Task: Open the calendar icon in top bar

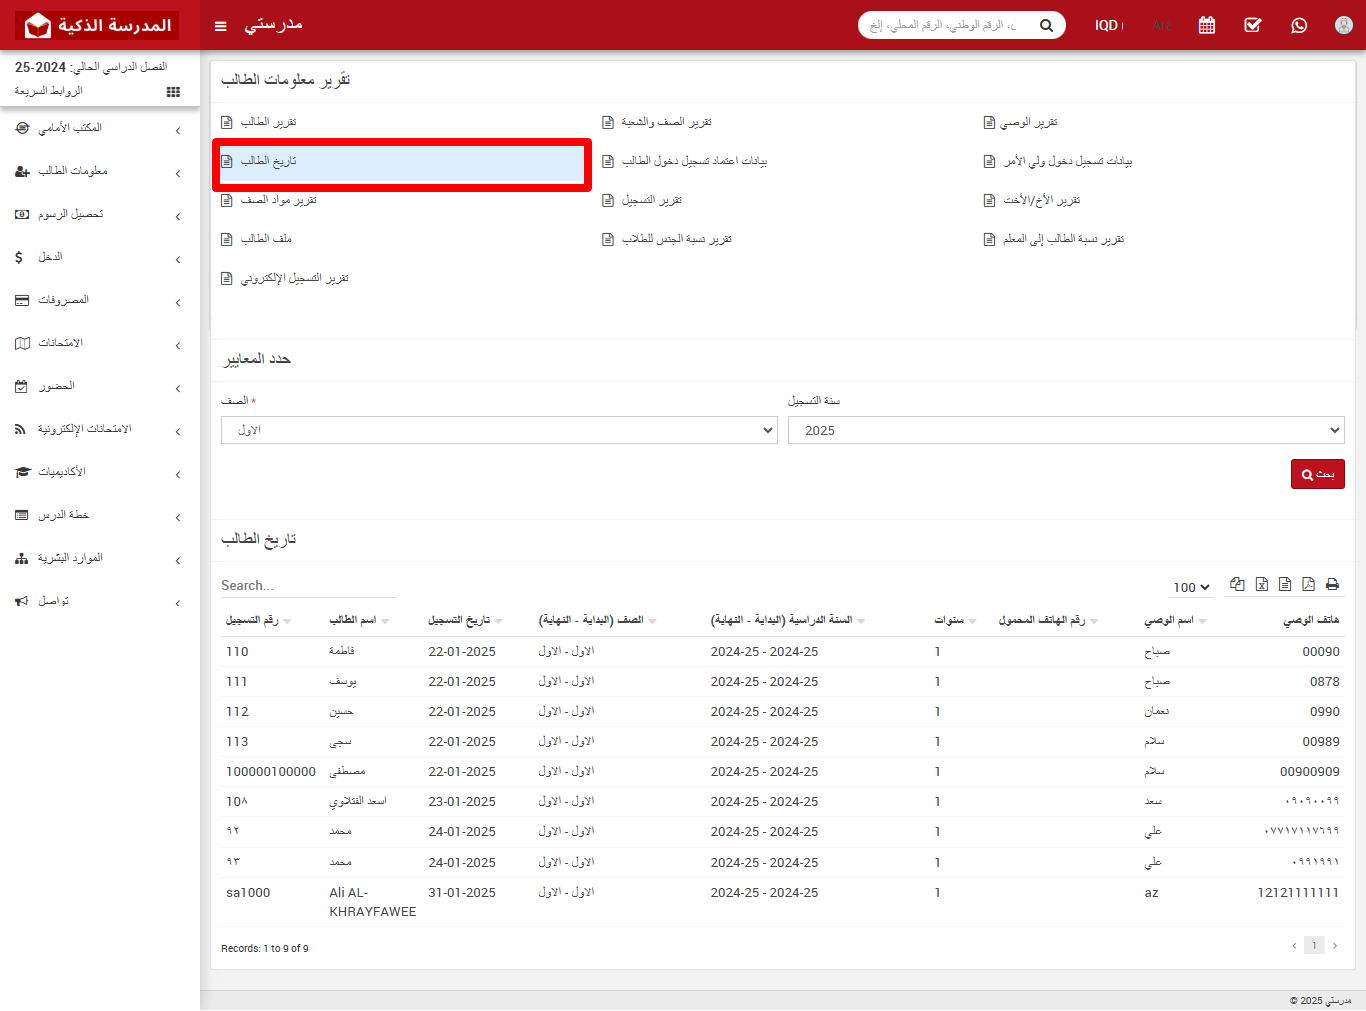Action: (1207, 25)
